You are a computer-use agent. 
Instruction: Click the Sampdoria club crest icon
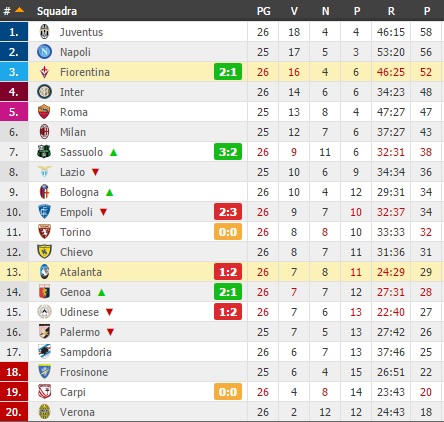point(44,352)
